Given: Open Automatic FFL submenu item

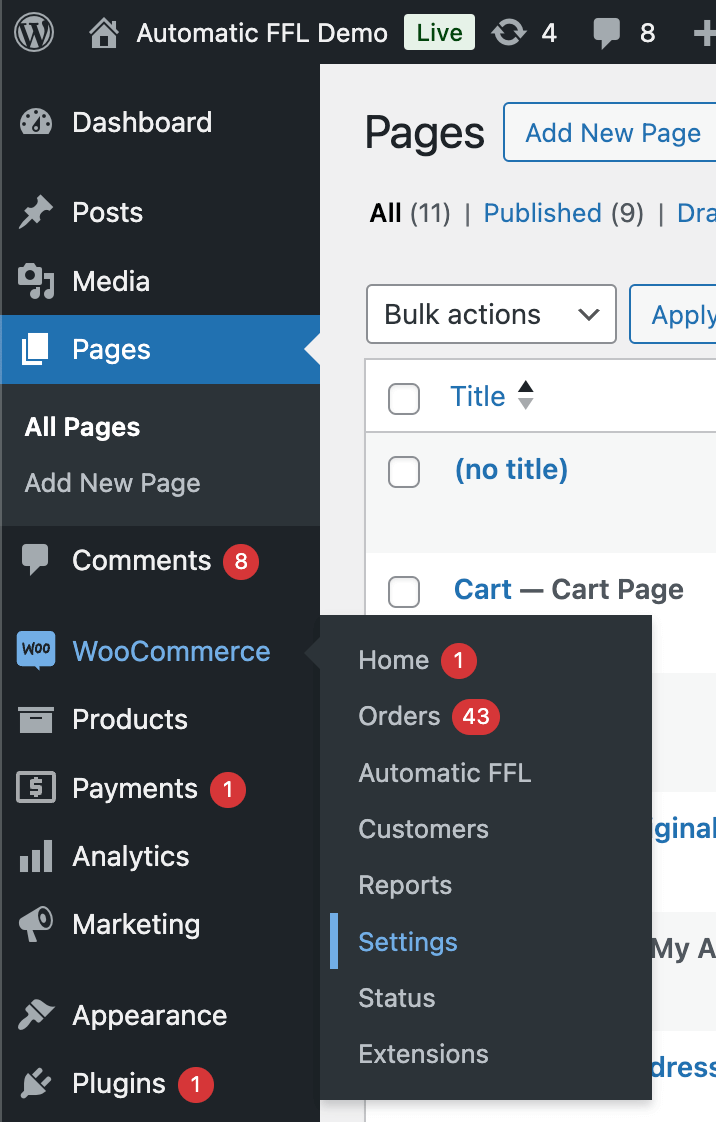Looking at the screenshot, I should [x=445, y=773].
